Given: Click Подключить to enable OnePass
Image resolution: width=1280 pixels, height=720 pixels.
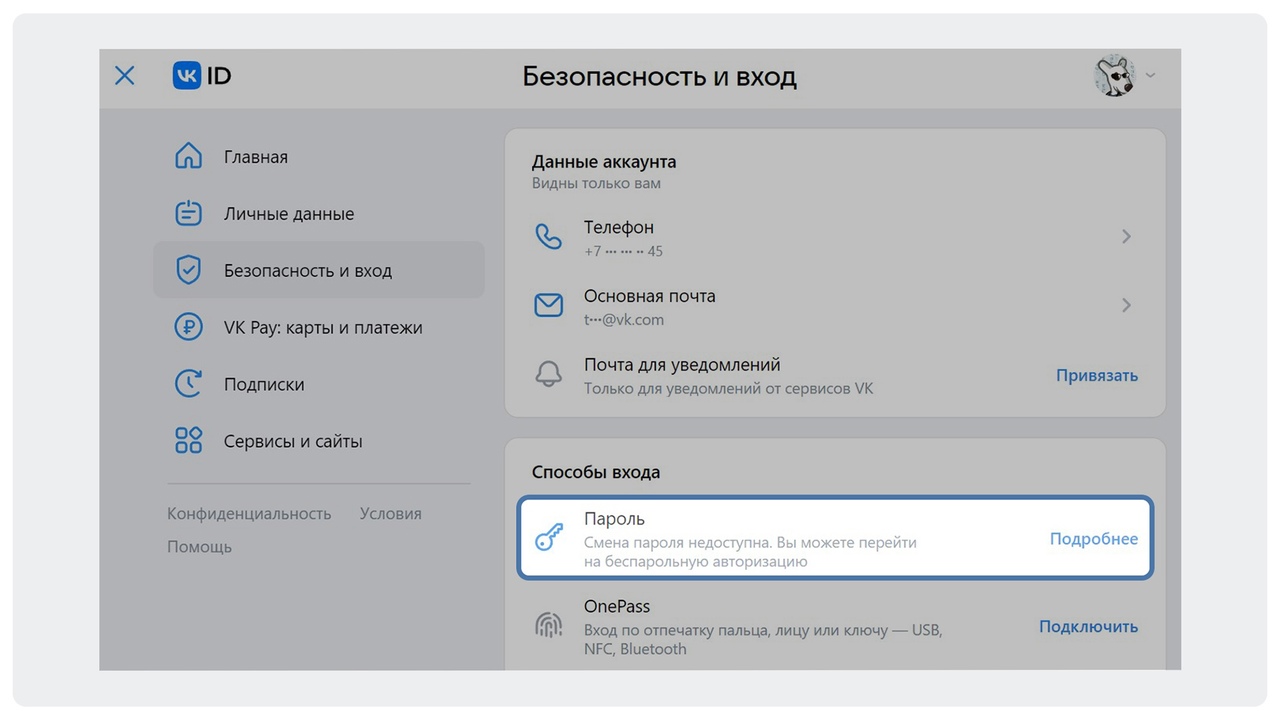Looking at the screenshot, I should pyautogui.click(x=1088, y=627).
